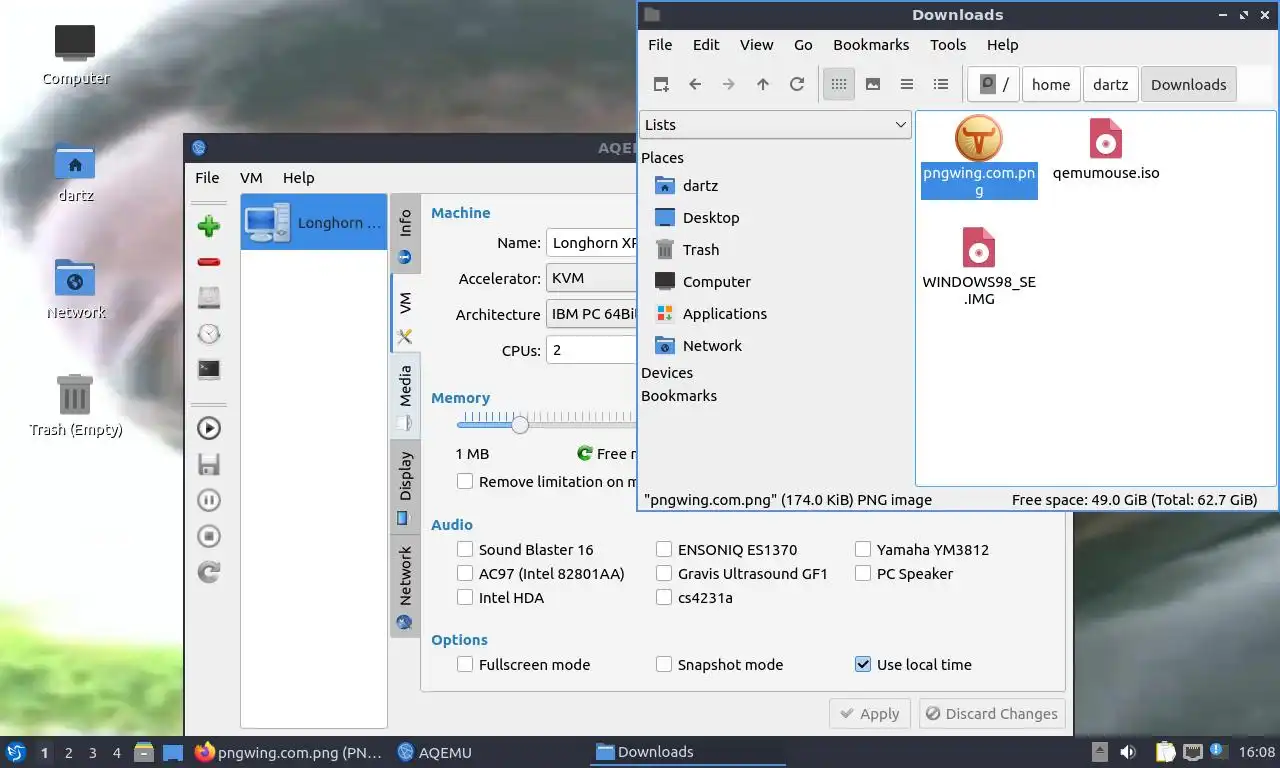Switch to the Display tab in AQEMU
This screenshot has width=1280, height=768.
pyautogui.click(x=405, y=487)
